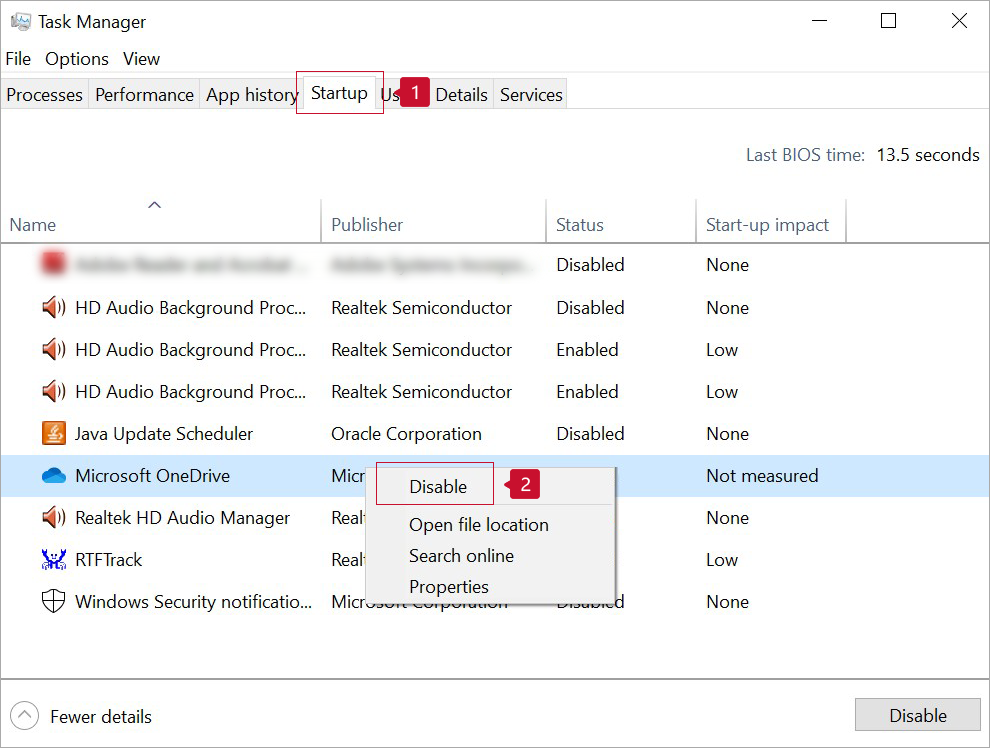Switch to the Performance tab

click(144, 95)
